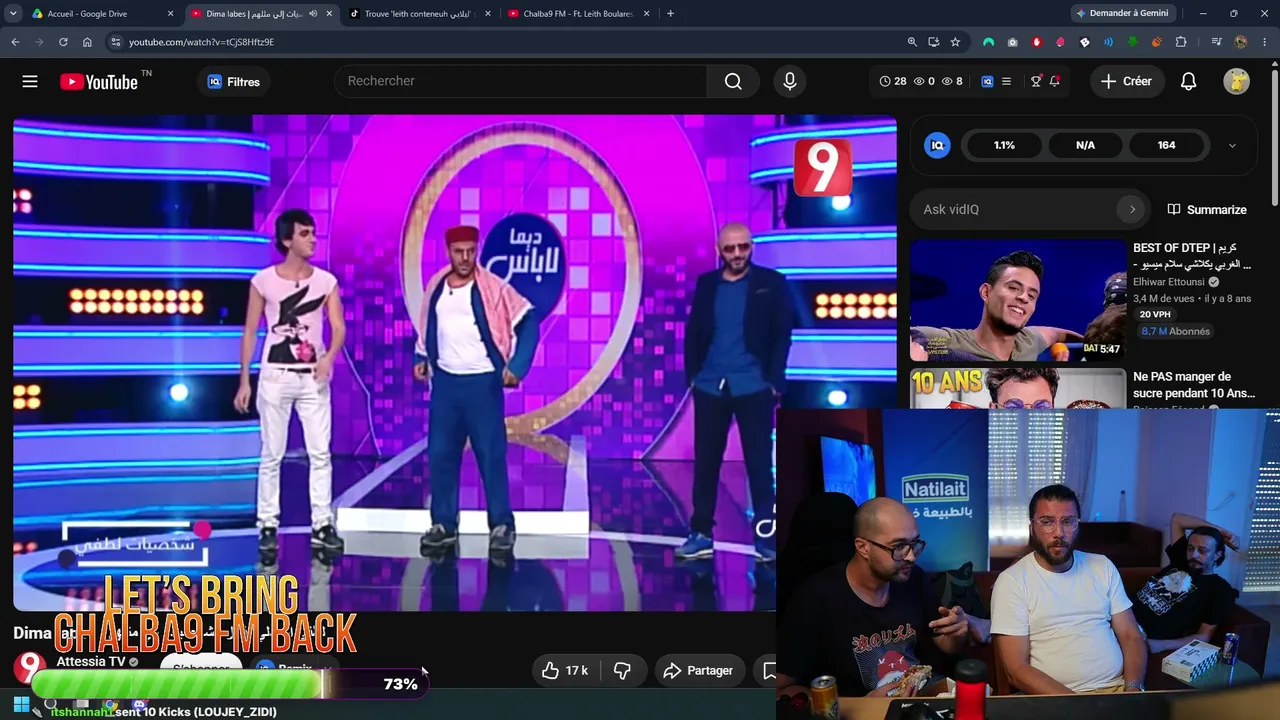Viewport: 1280px width, 720px height.
Task: Click the 1.1% vidIQ stat pill
Action: click(1004, 145)
